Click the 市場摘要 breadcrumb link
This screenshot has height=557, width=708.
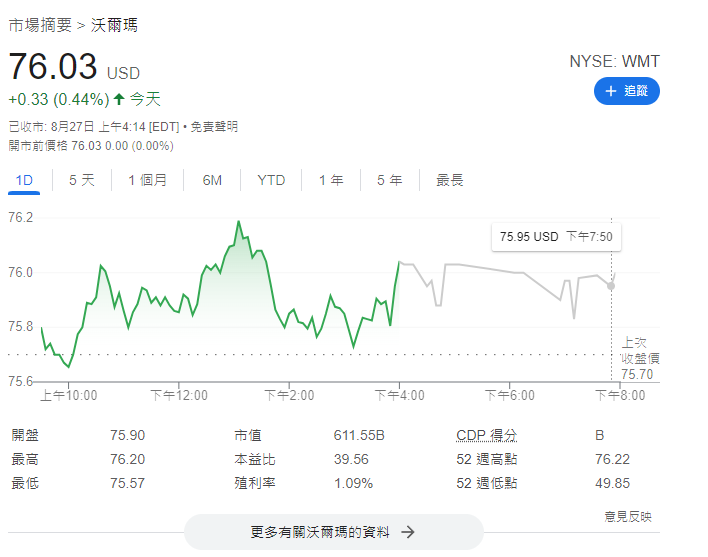(39, 25)
